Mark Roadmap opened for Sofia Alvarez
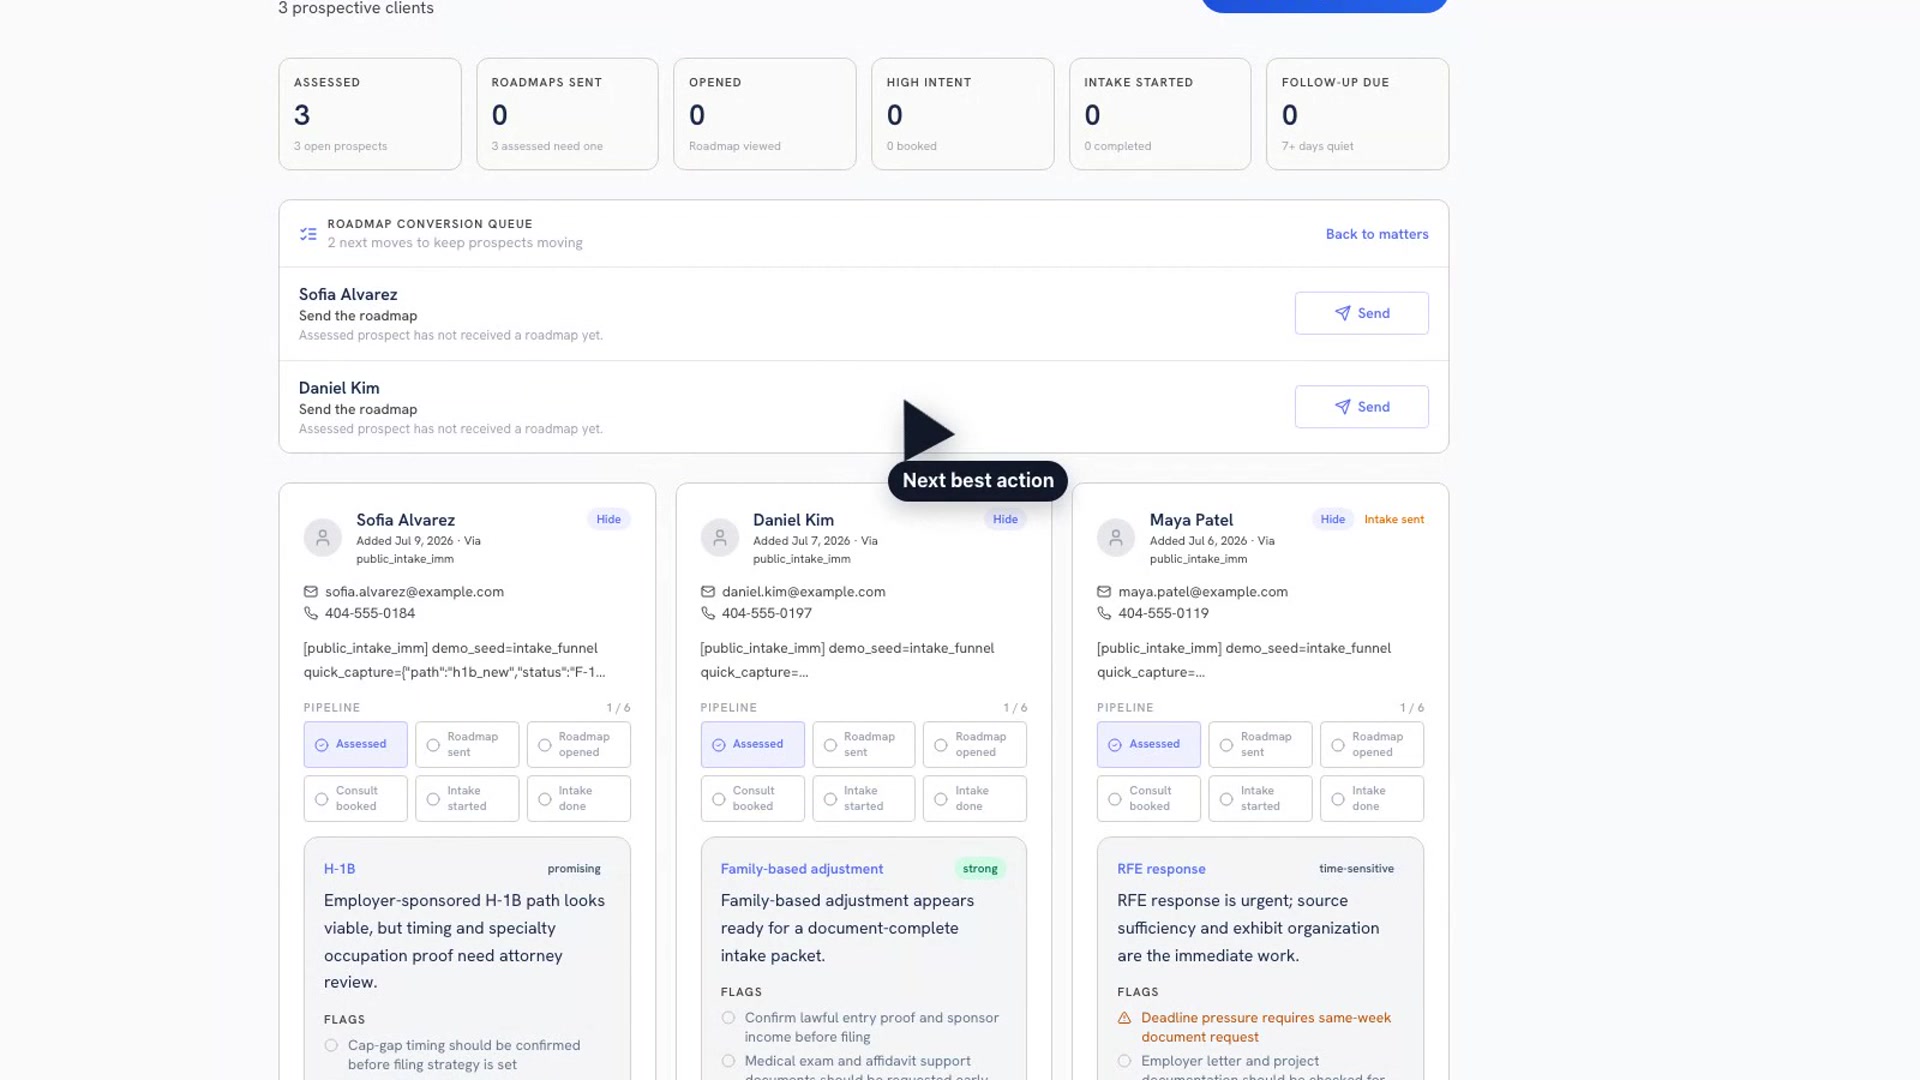 pos(578,744)
